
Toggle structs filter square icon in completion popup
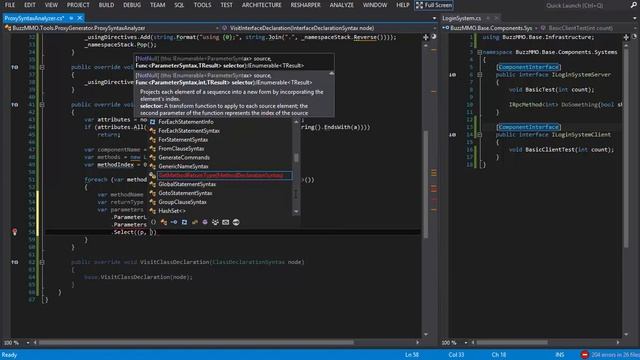tap(184, 222)
